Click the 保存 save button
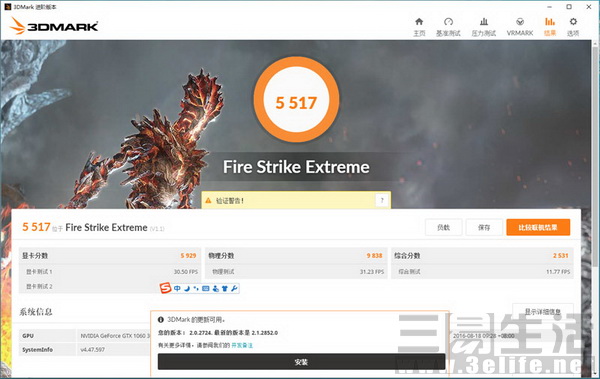This screenshot has height=379, width=600. coord(484,227)
